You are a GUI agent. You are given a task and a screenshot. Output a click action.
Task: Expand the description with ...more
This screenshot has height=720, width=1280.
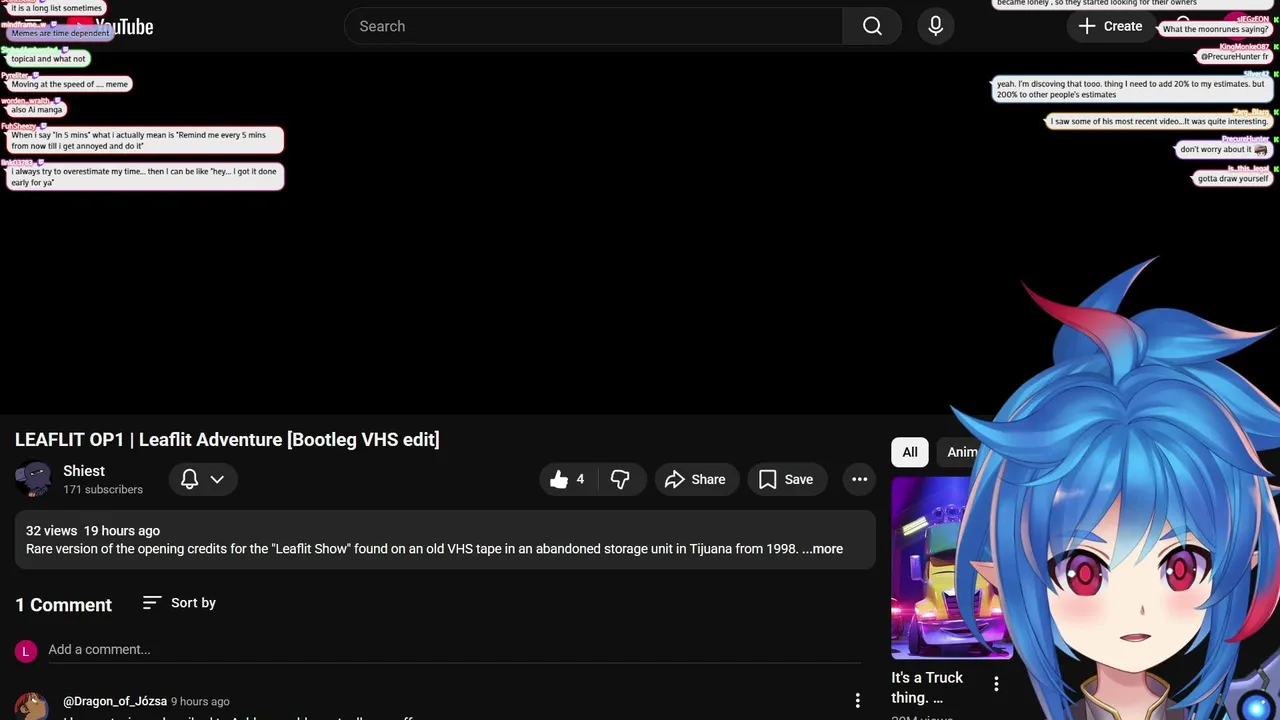click(x=822, y=549)
